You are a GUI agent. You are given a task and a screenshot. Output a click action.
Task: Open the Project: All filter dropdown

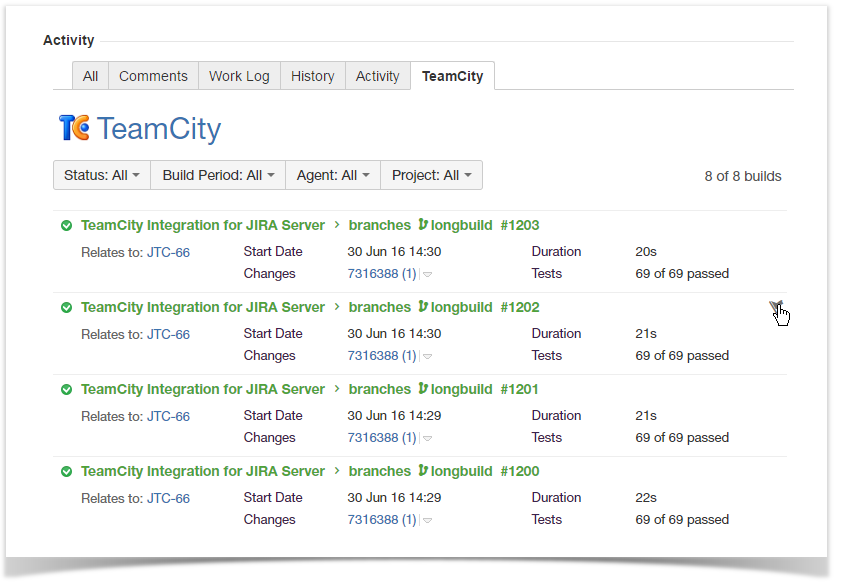click(x=431, y=175)
